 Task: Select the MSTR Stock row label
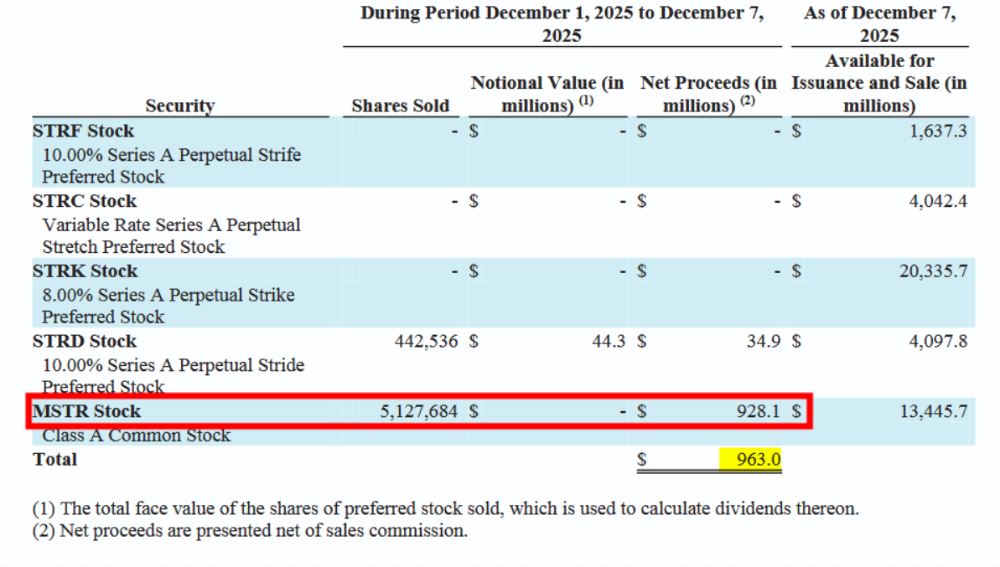click(87, 411)
